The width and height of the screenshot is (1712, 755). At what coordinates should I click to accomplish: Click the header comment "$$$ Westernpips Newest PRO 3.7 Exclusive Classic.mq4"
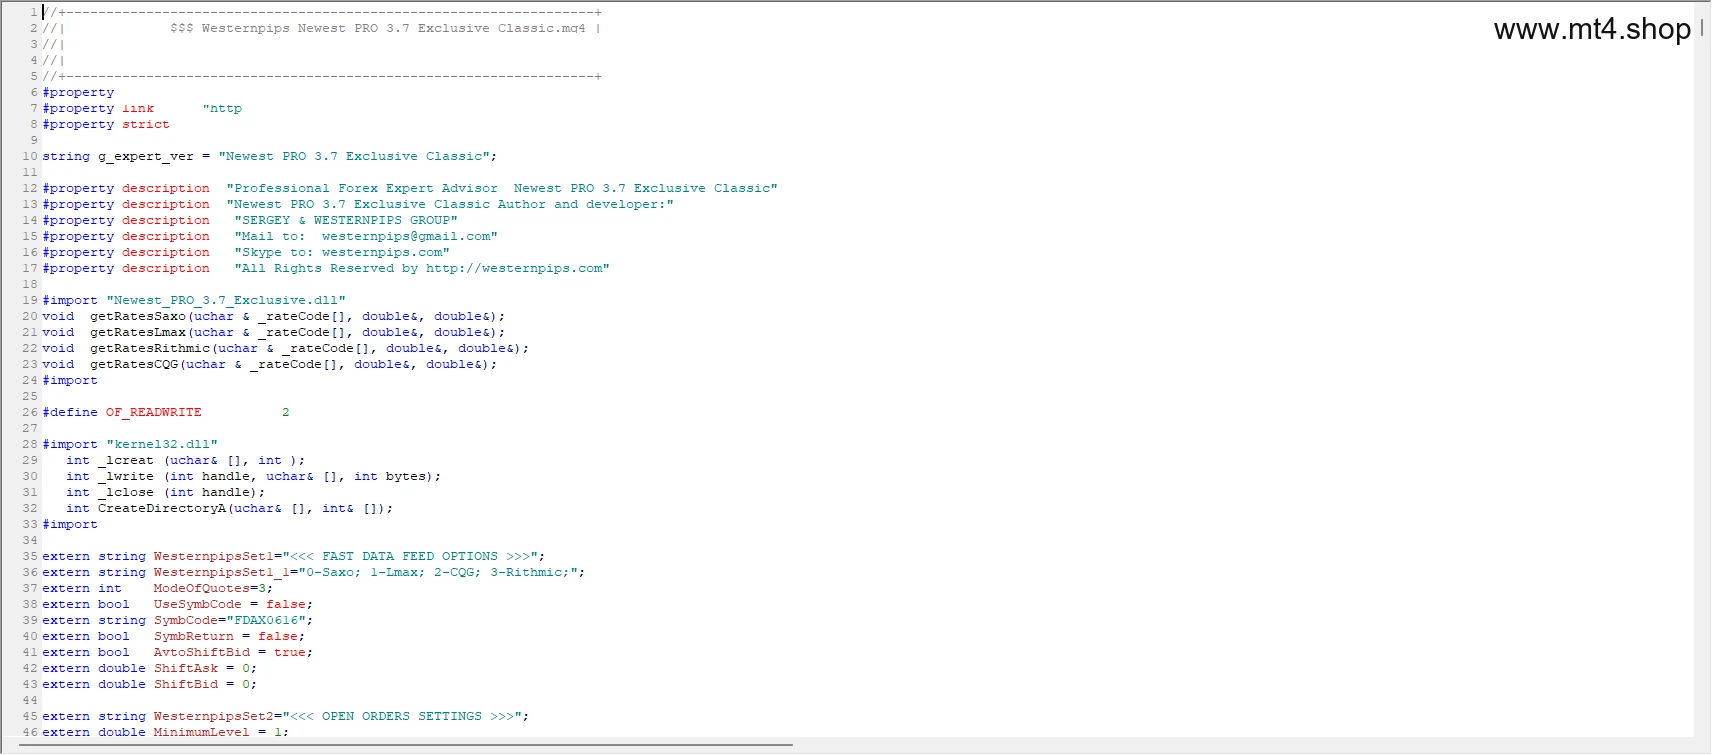(378, 28)
